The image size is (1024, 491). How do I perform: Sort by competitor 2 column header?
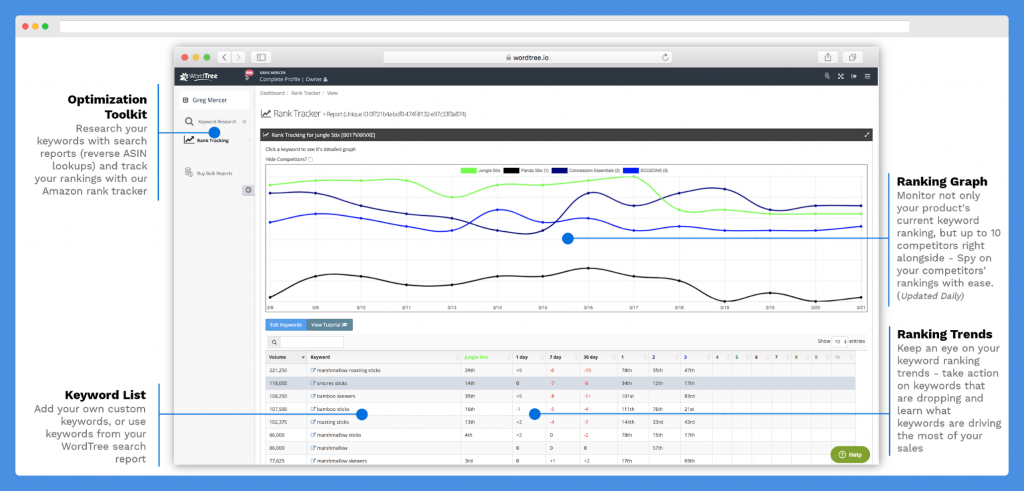pos(665,358)
